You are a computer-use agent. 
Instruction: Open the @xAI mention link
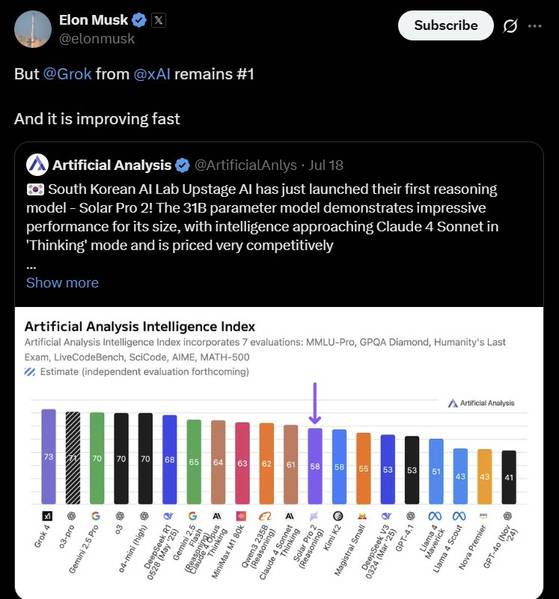point(152,74)
